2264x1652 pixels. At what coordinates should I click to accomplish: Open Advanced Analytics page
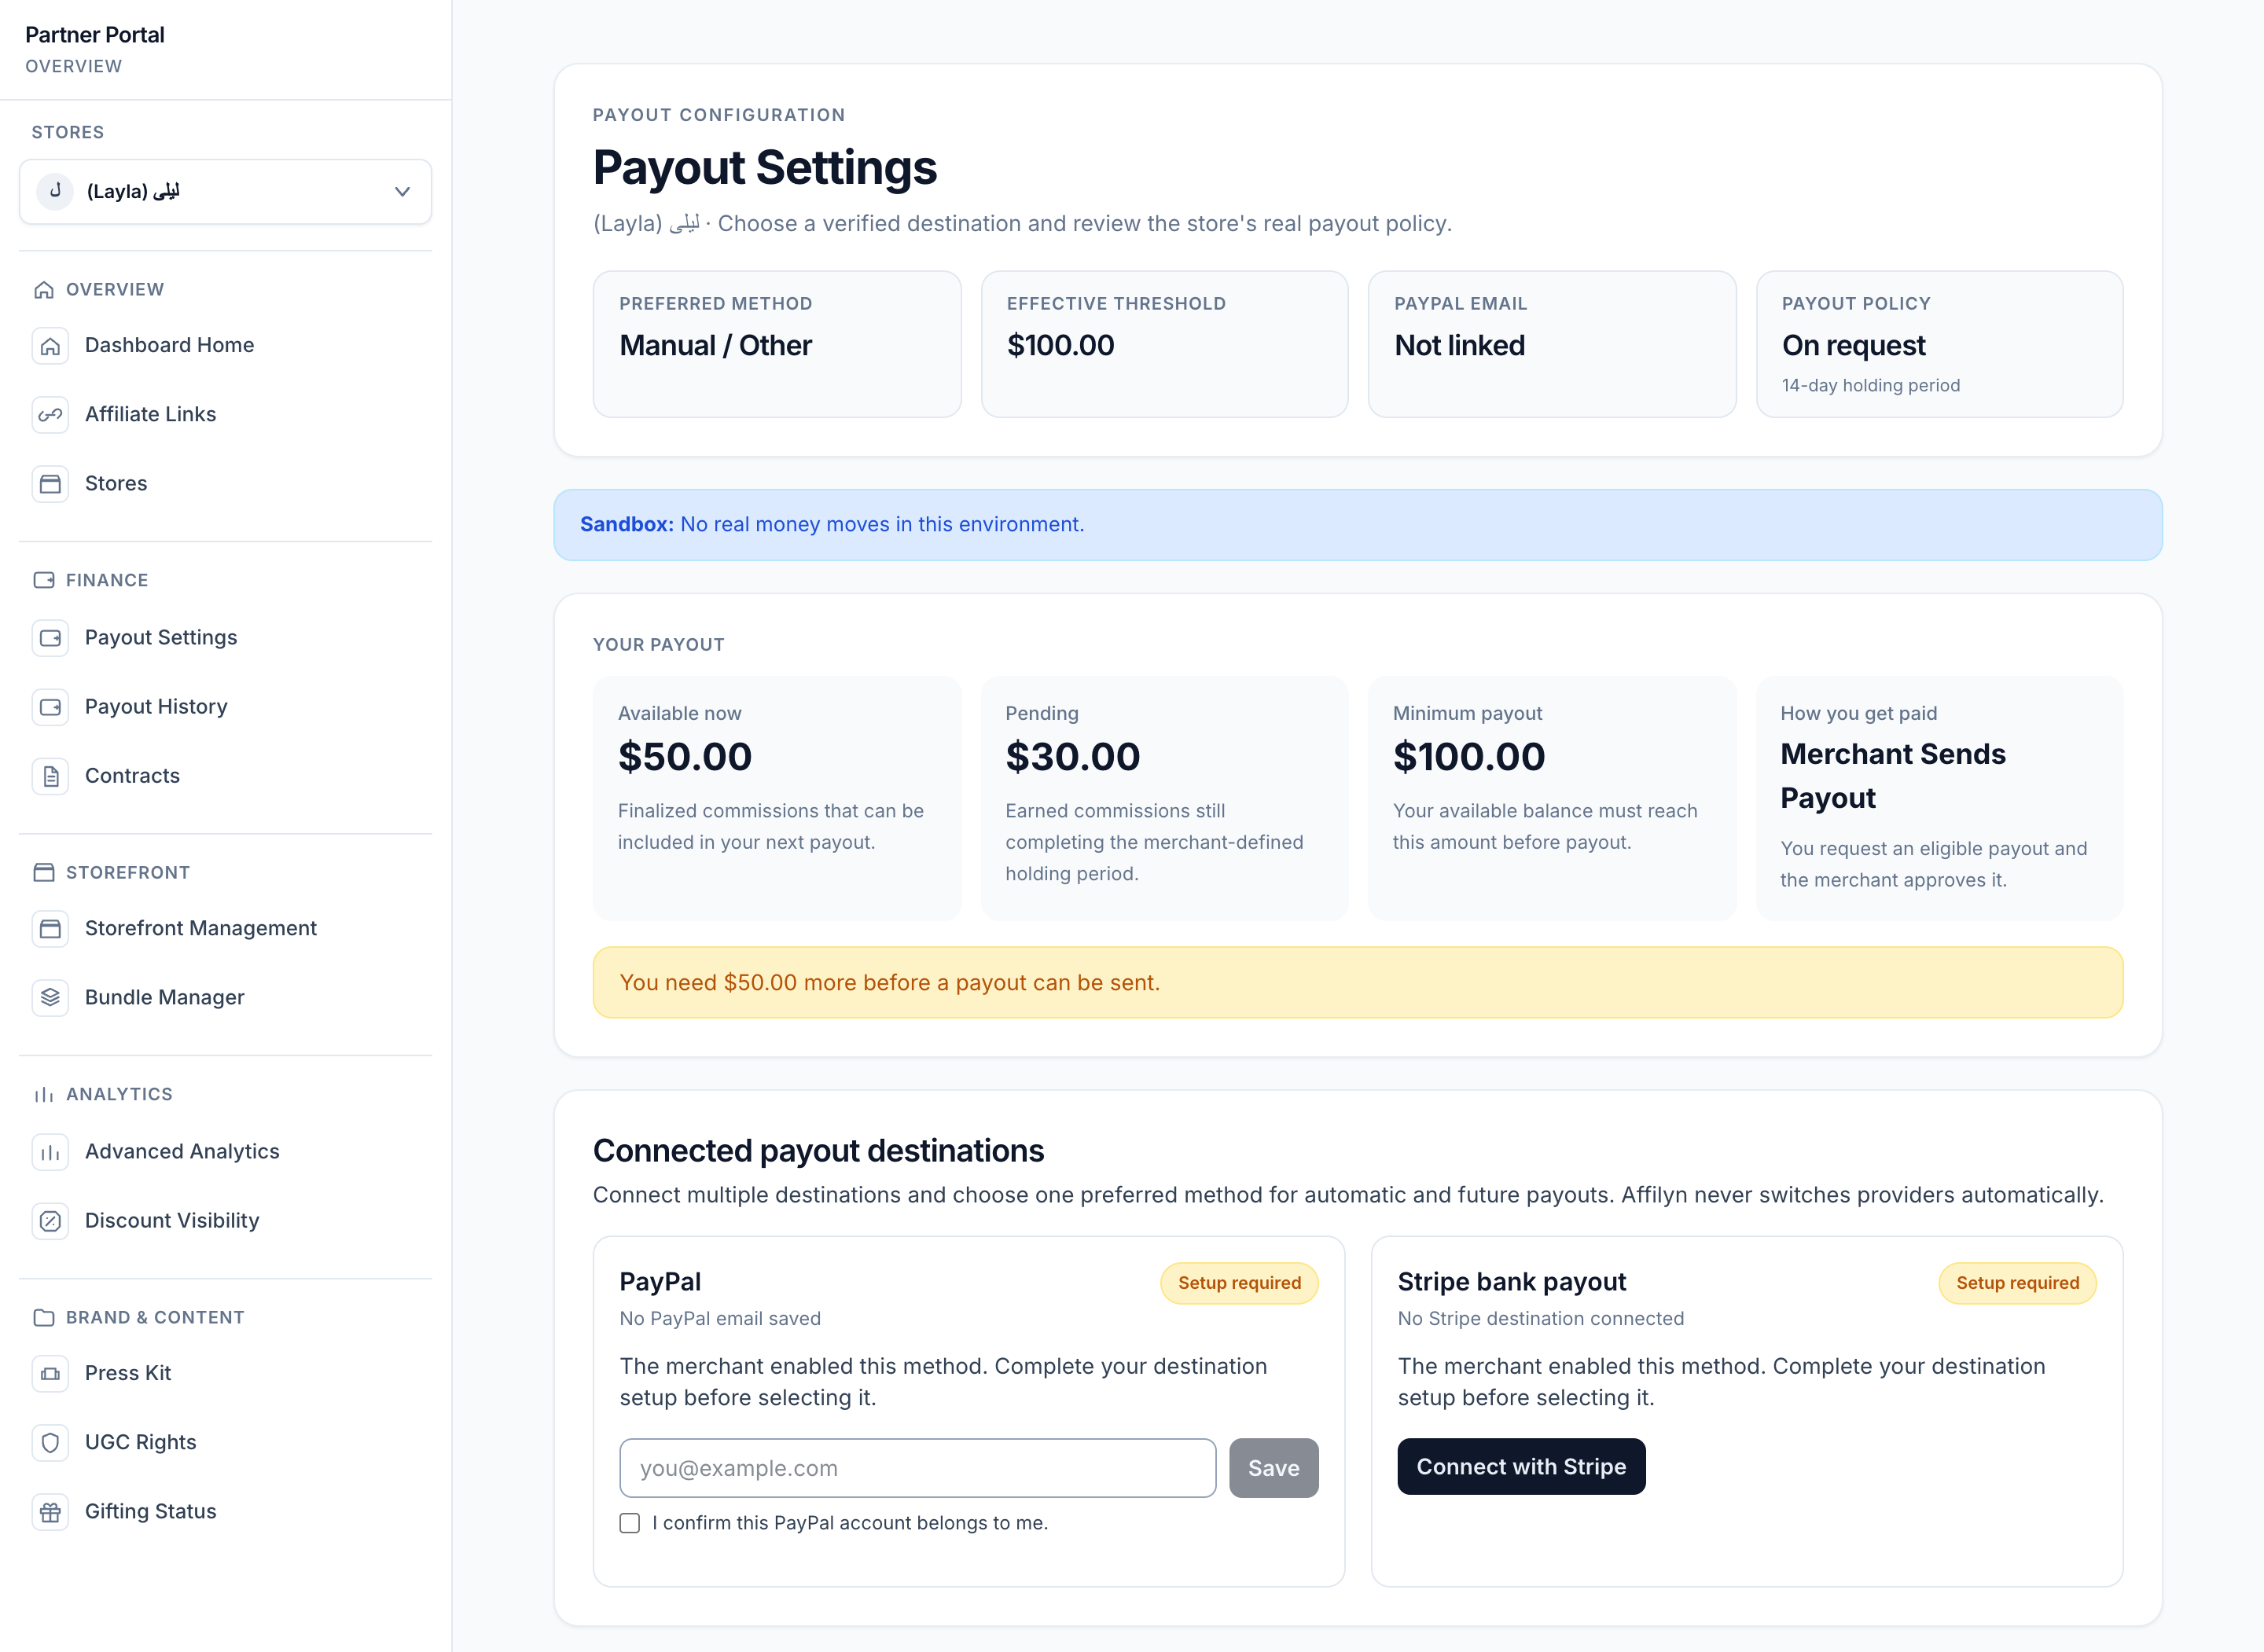tap(225, 1152)
